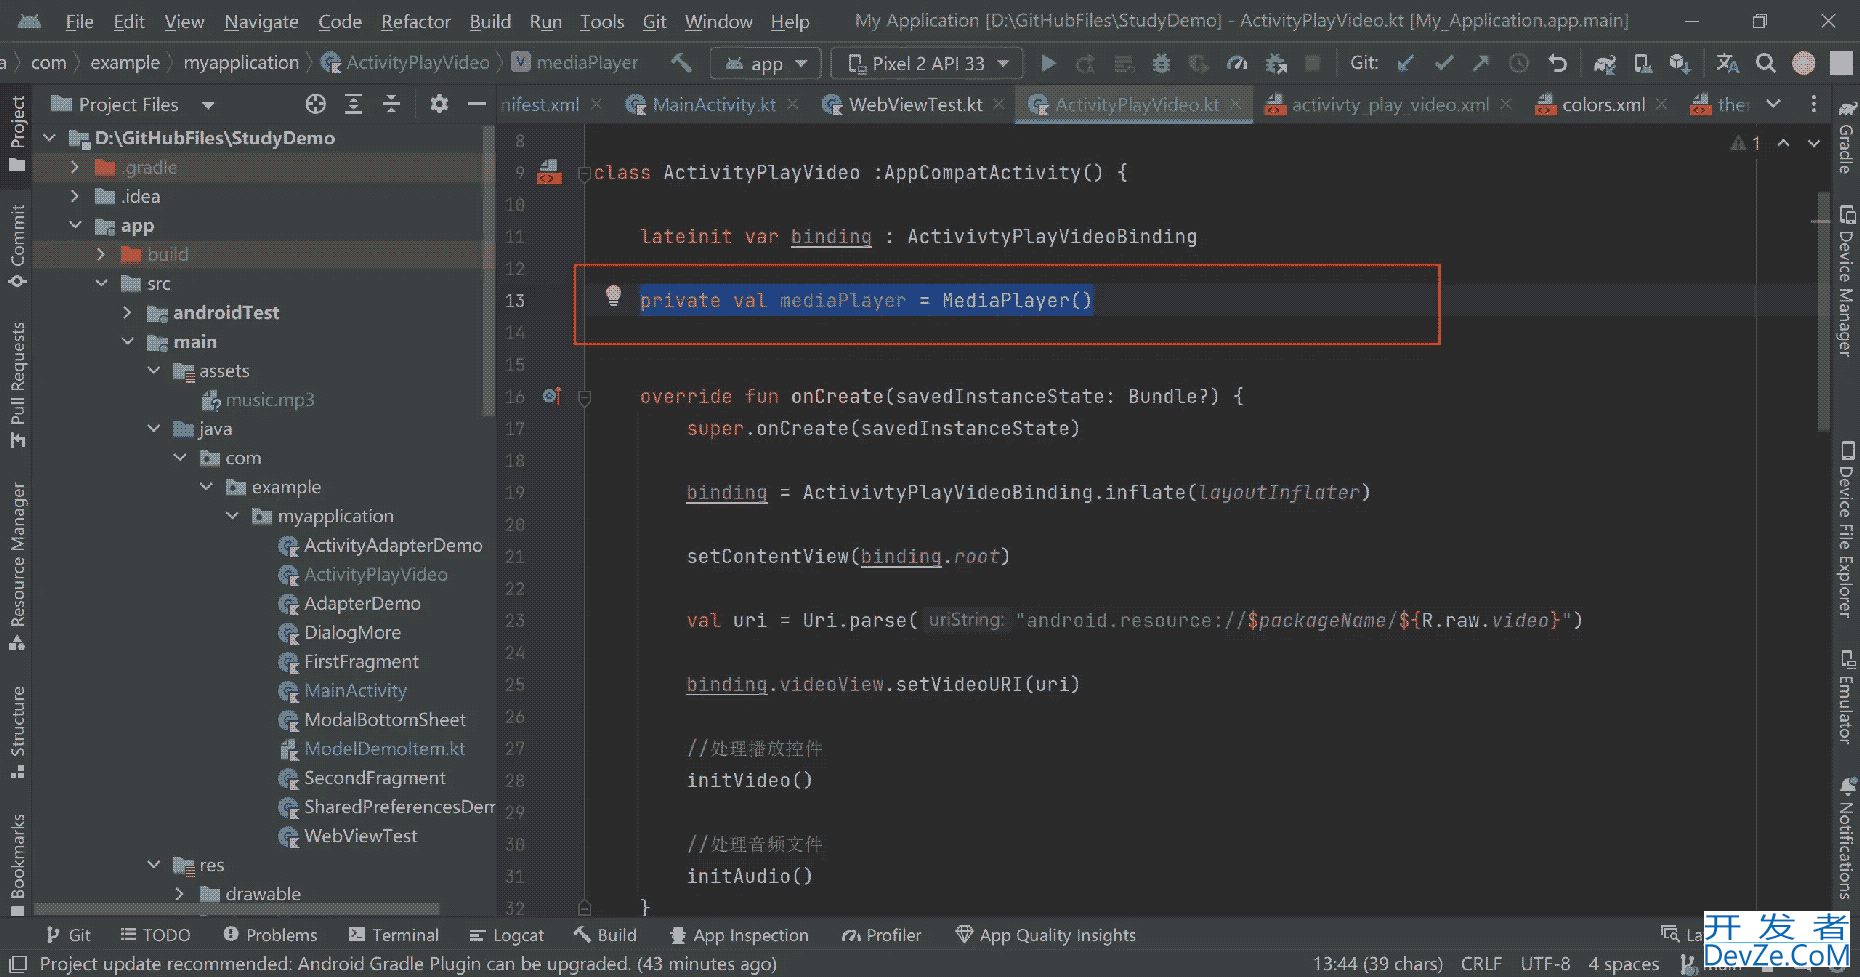Open the Project Files view dropdown

tap(208, 104)
